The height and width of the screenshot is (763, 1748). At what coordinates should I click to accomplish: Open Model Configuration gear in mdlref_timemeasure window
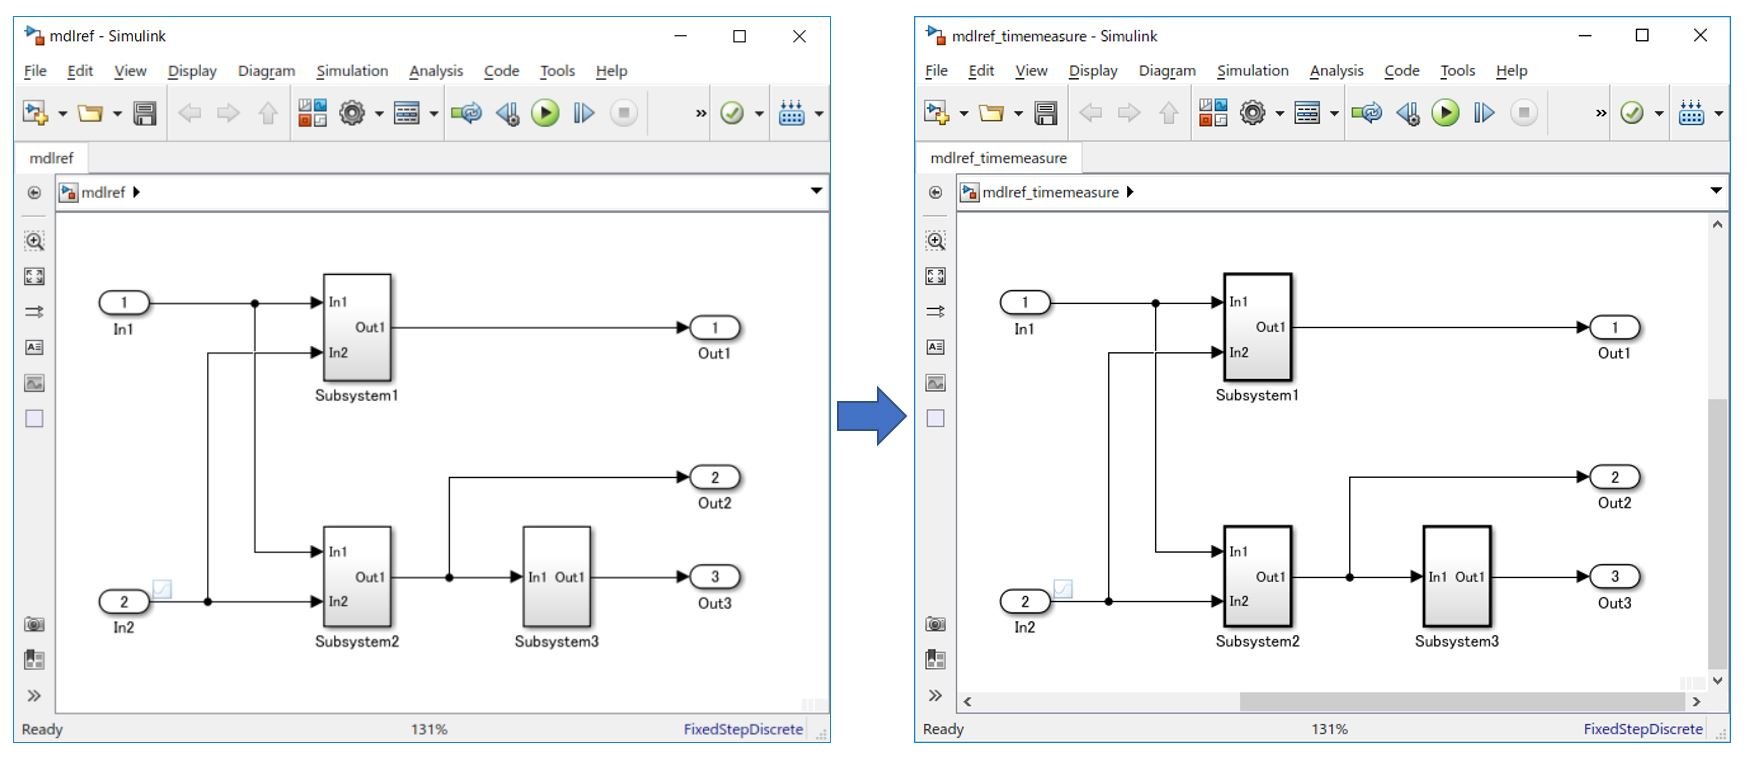coord(1253,113)
